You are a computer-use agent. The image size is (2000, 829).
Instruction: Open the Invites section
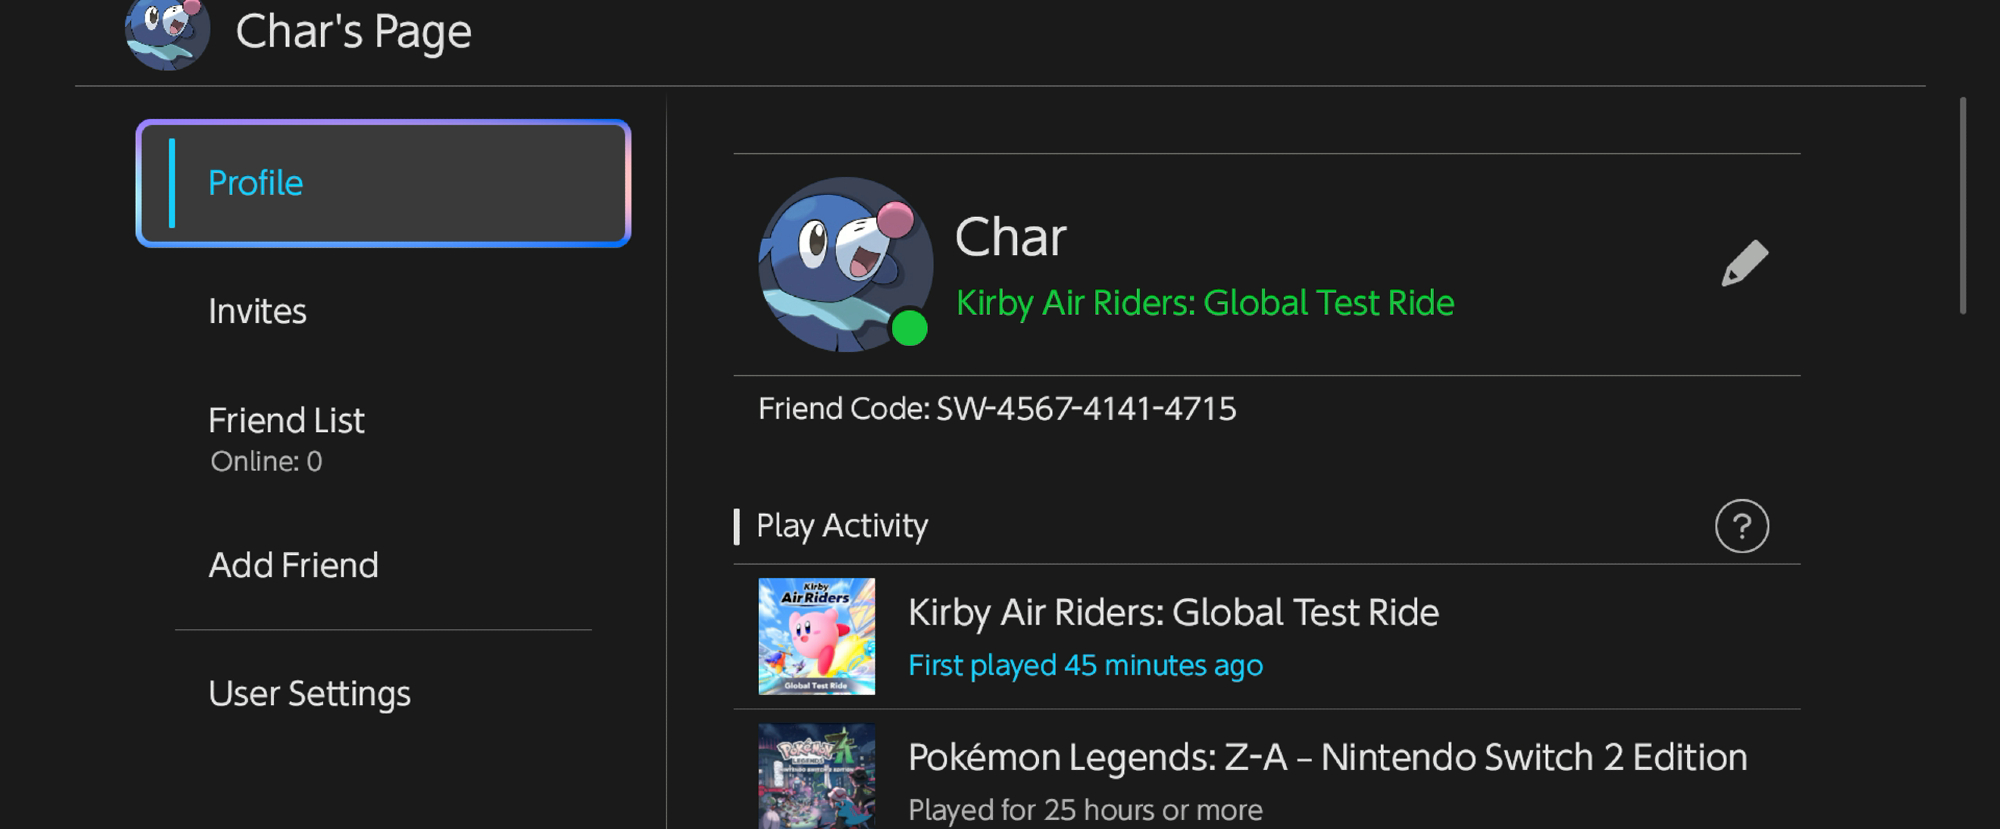tap(257, 312)
